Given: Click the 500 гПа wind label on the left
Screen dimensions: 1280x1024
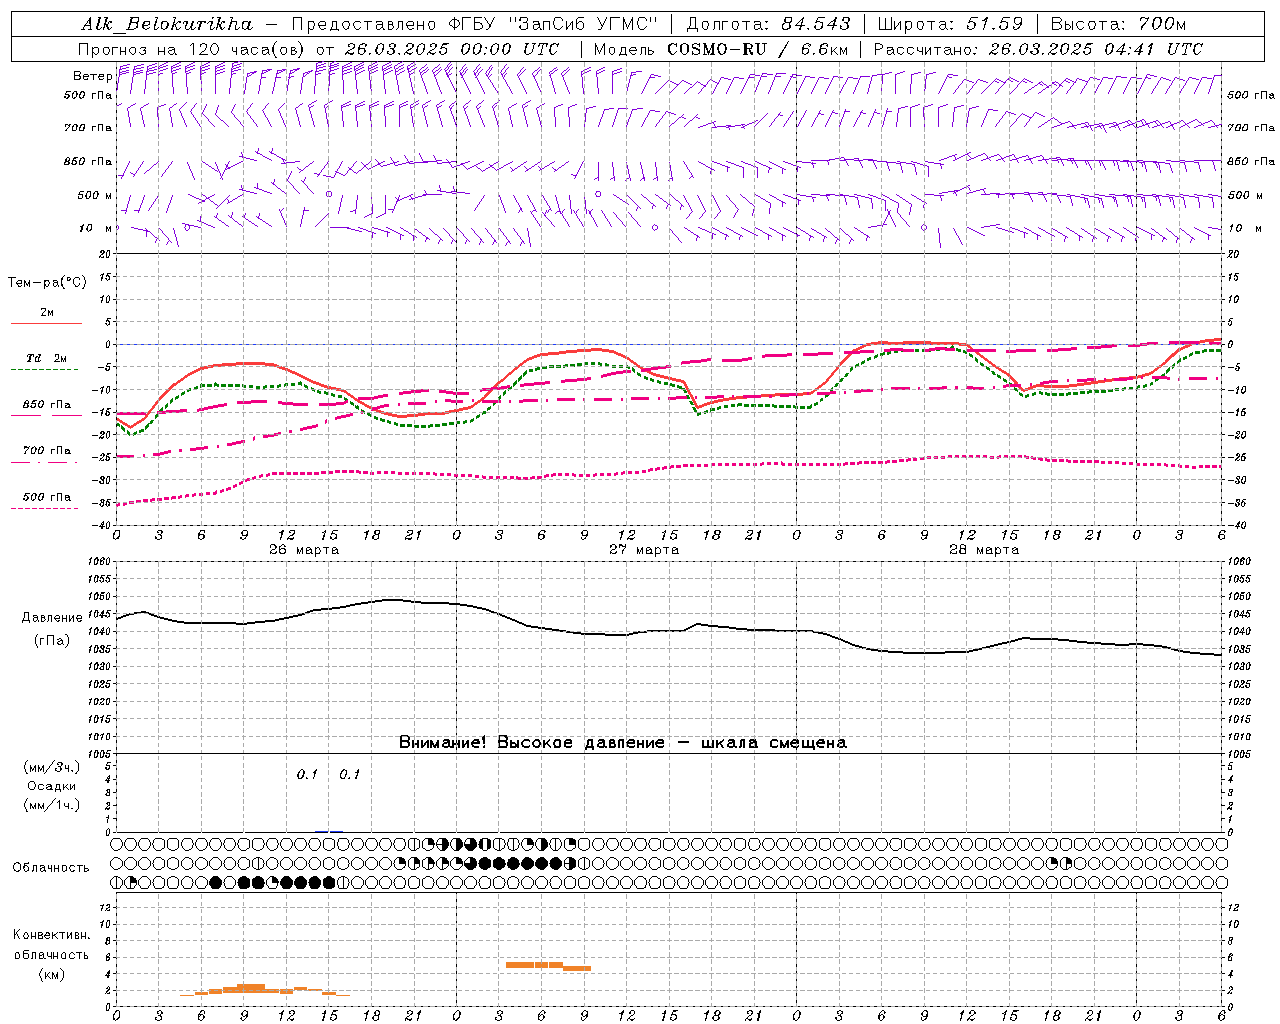Looking at the screenshot, I should tap(88, 95).
